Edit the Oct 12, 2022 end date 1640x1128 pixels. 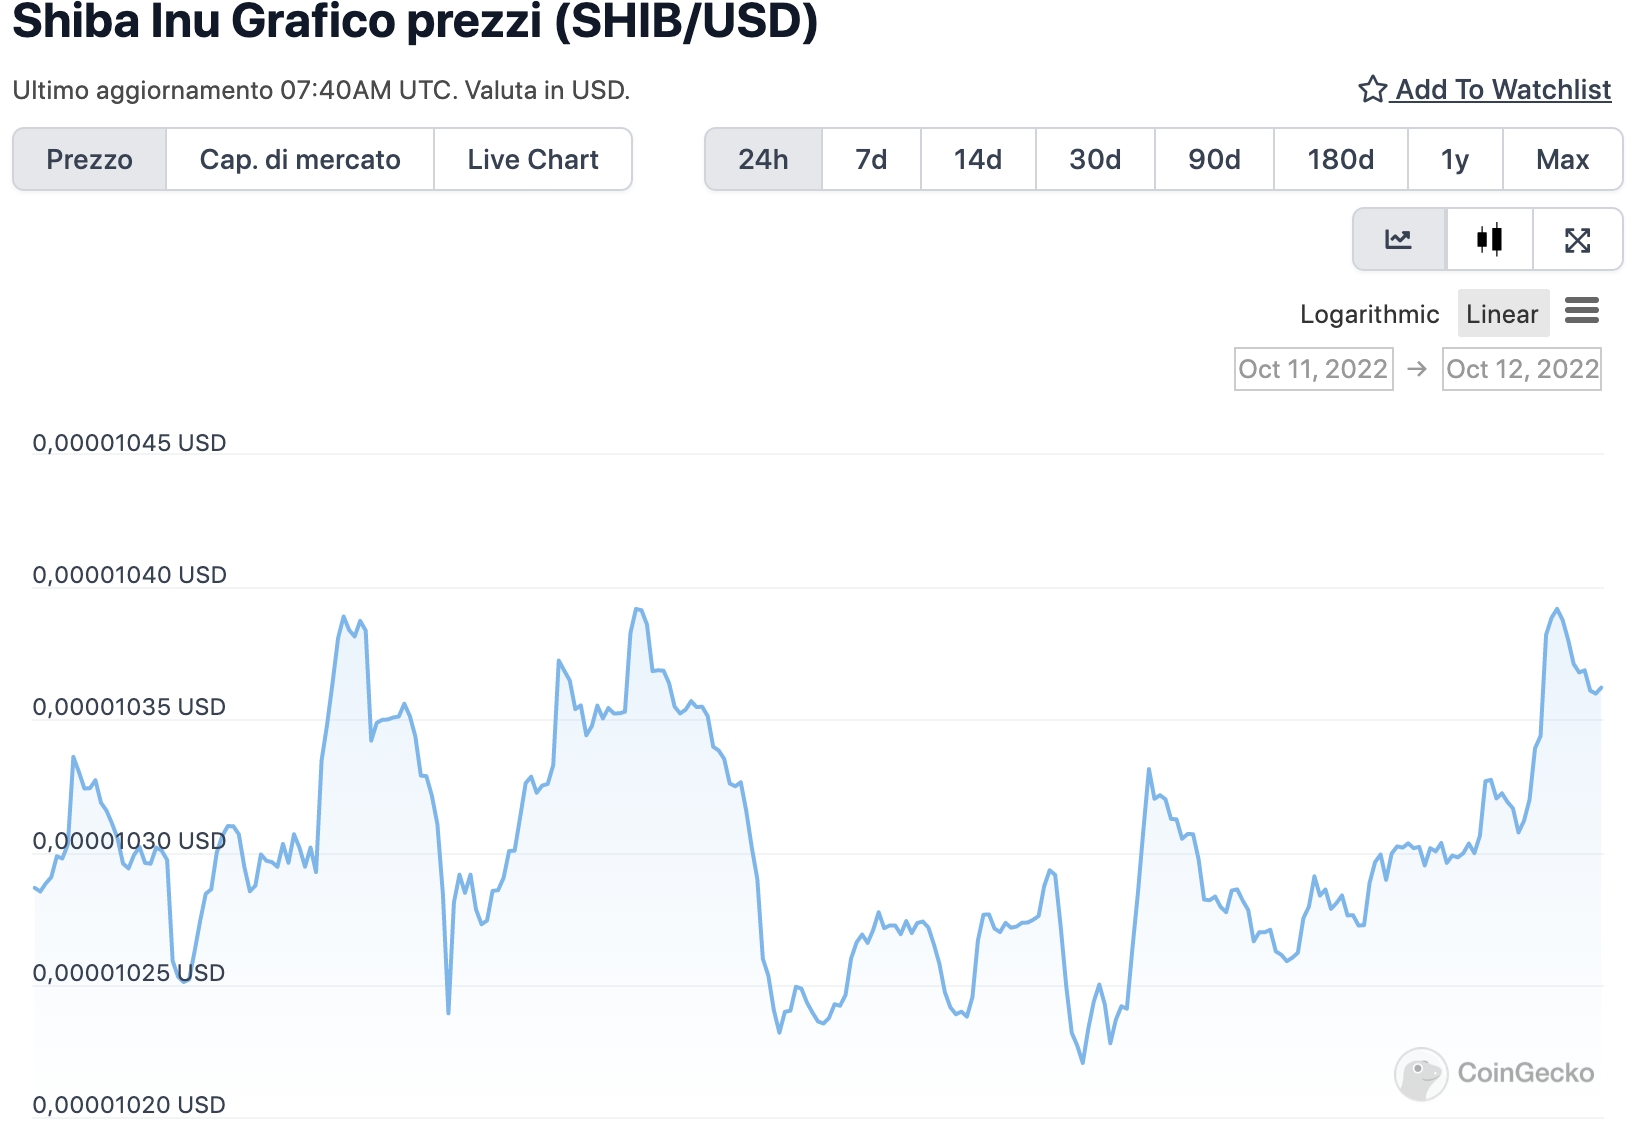coord(1521,369)
